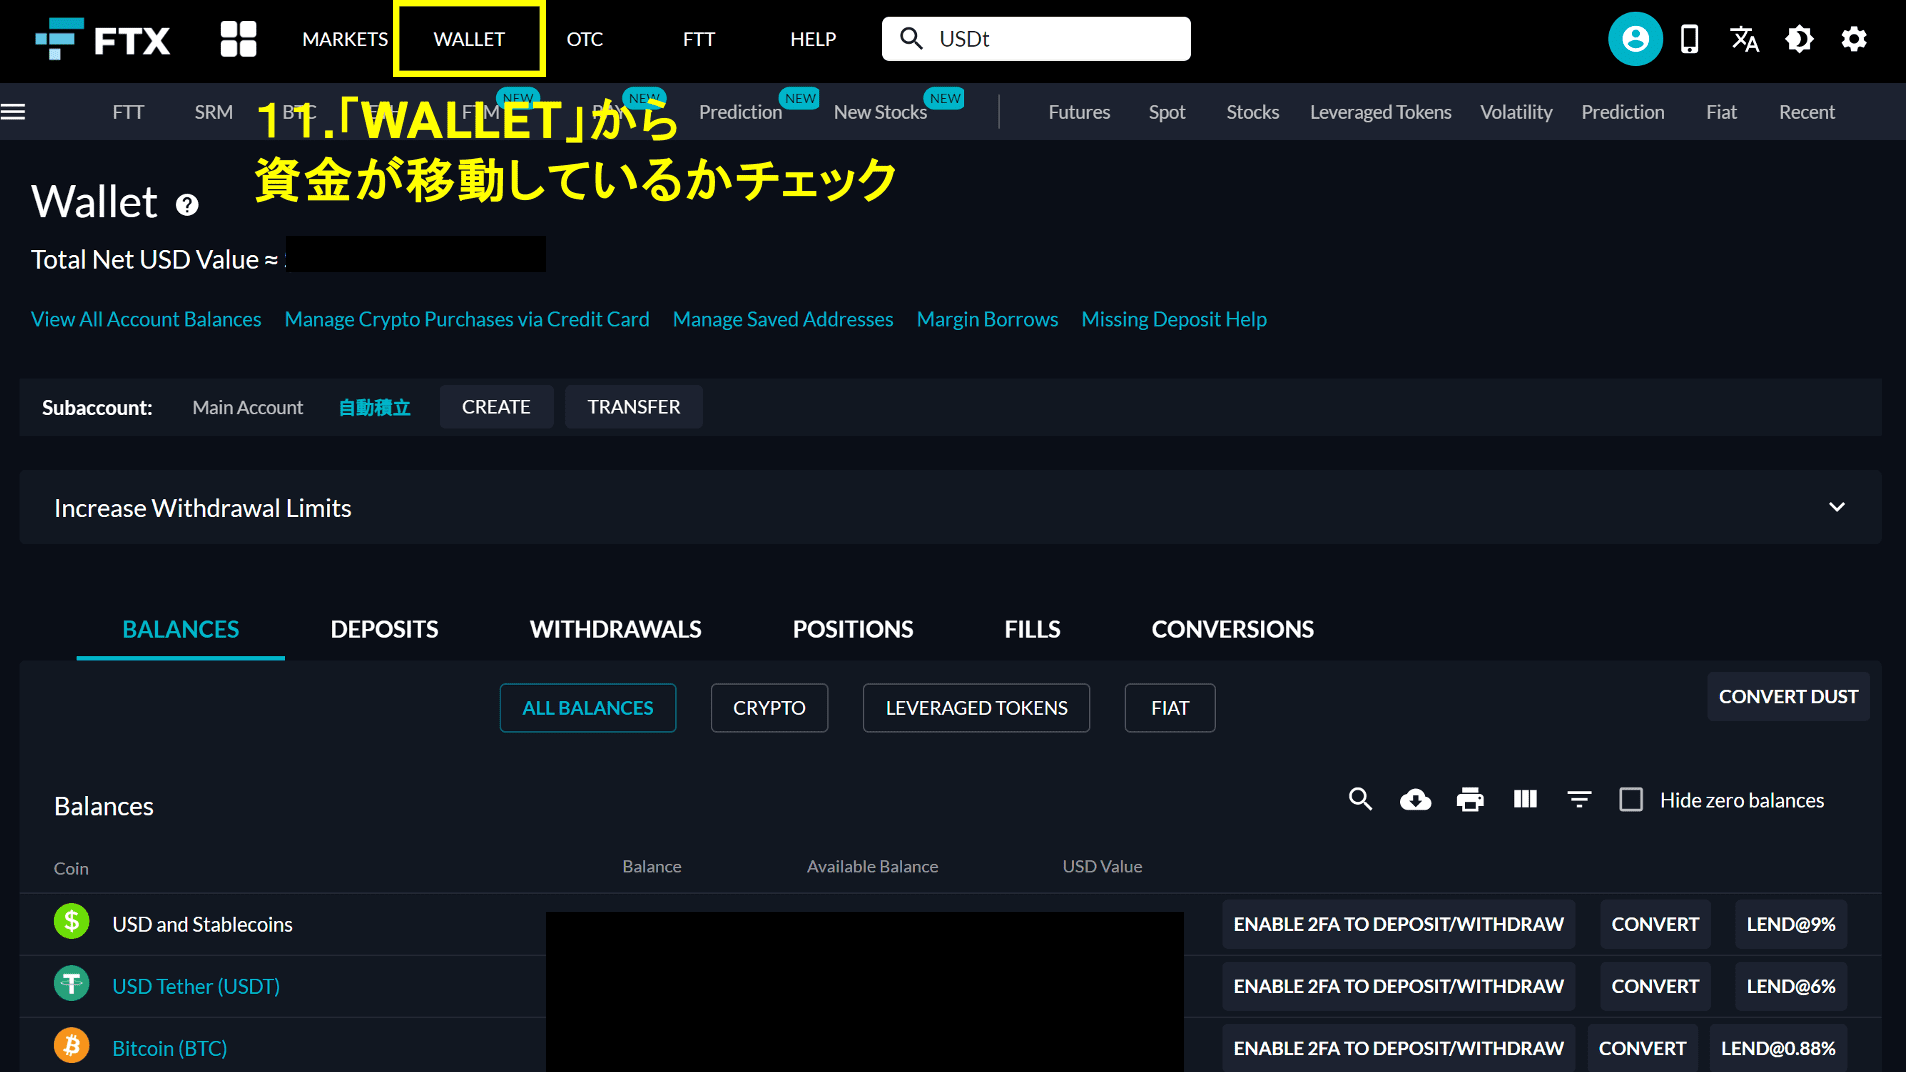Expand Increase Withdrawal Limits chevron

[x=1837, y=507]
